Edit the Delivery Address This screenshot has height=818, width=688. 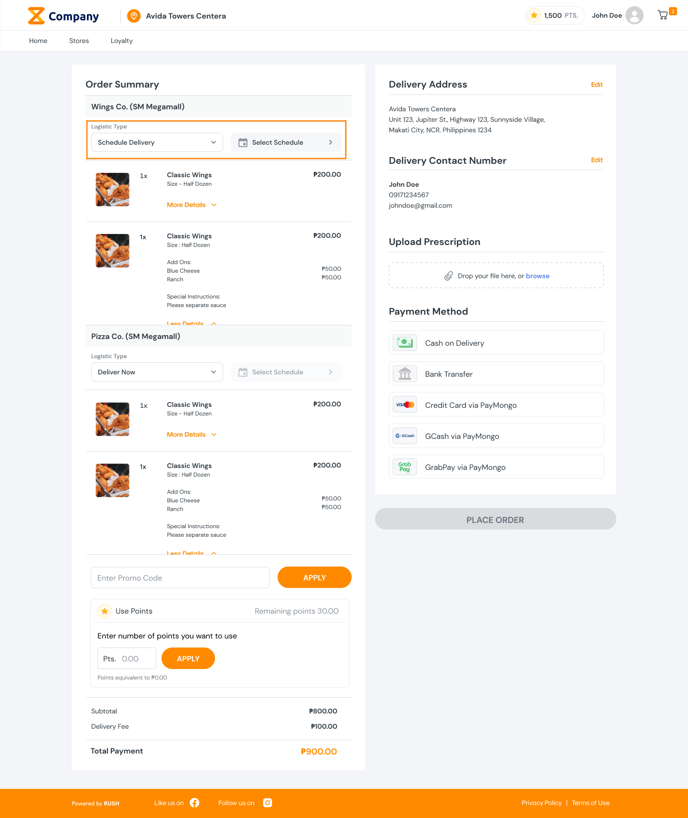(x=597, y=85)
